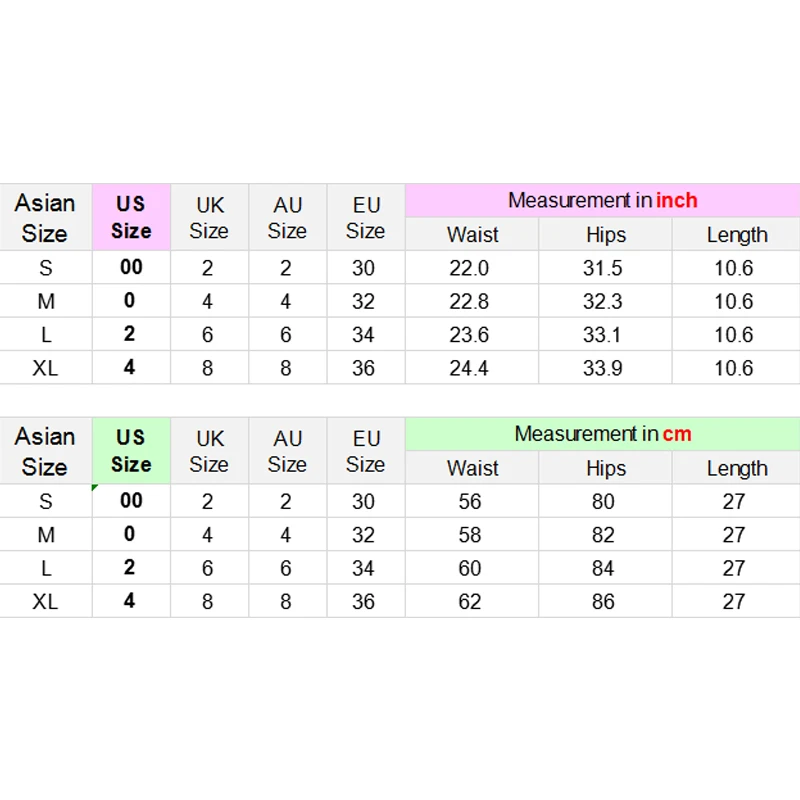Select the 80 cm hips cell
This screenshot has height=800, width=800.
click(x=603, y=502)
